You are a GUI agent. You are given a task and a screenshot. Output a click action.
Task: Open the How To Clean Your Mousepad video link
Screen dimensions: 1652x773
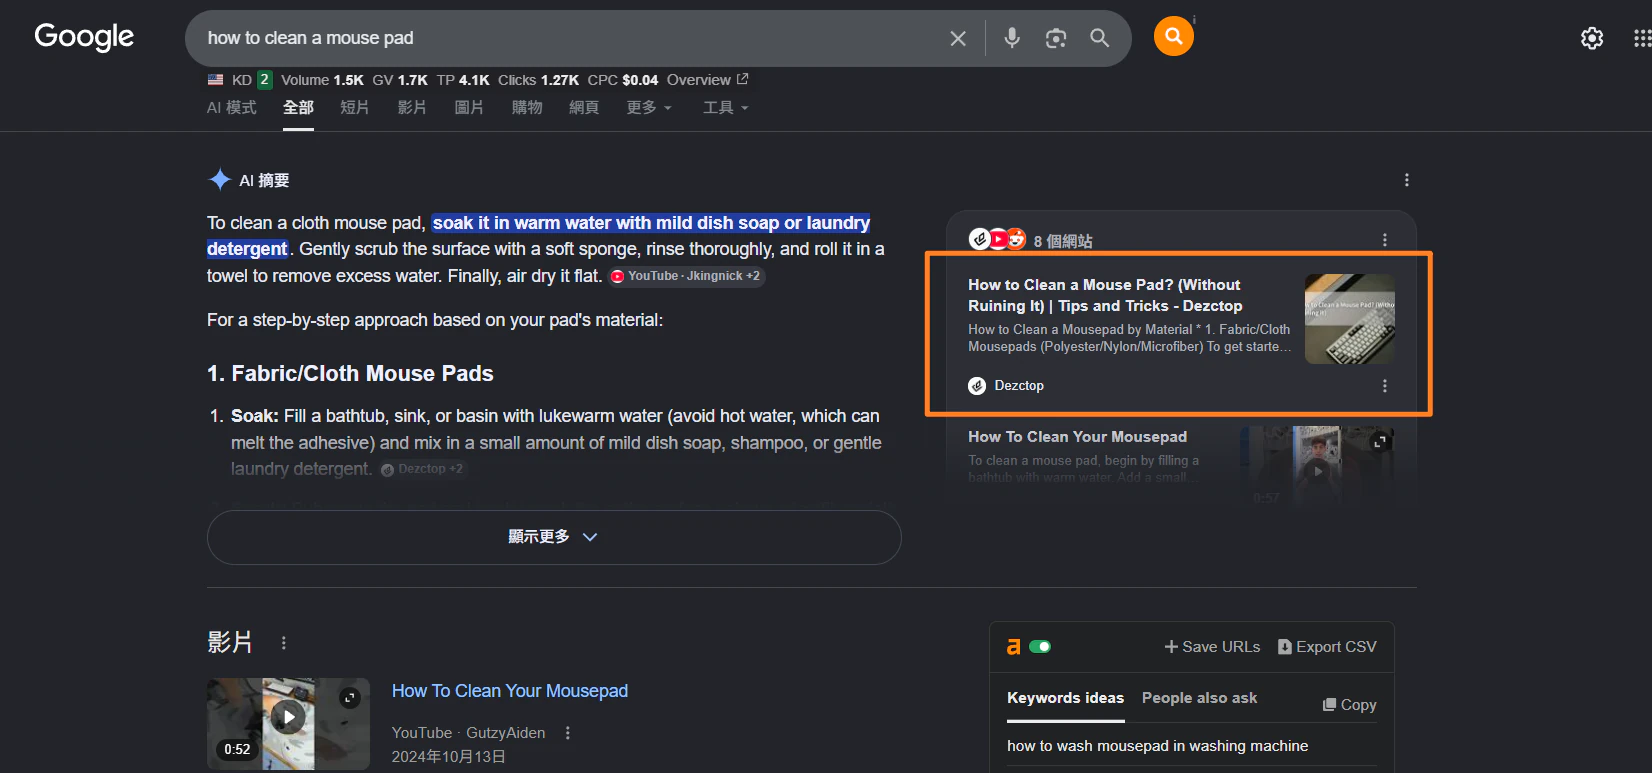pyautogui.click(x=510, y=691)
